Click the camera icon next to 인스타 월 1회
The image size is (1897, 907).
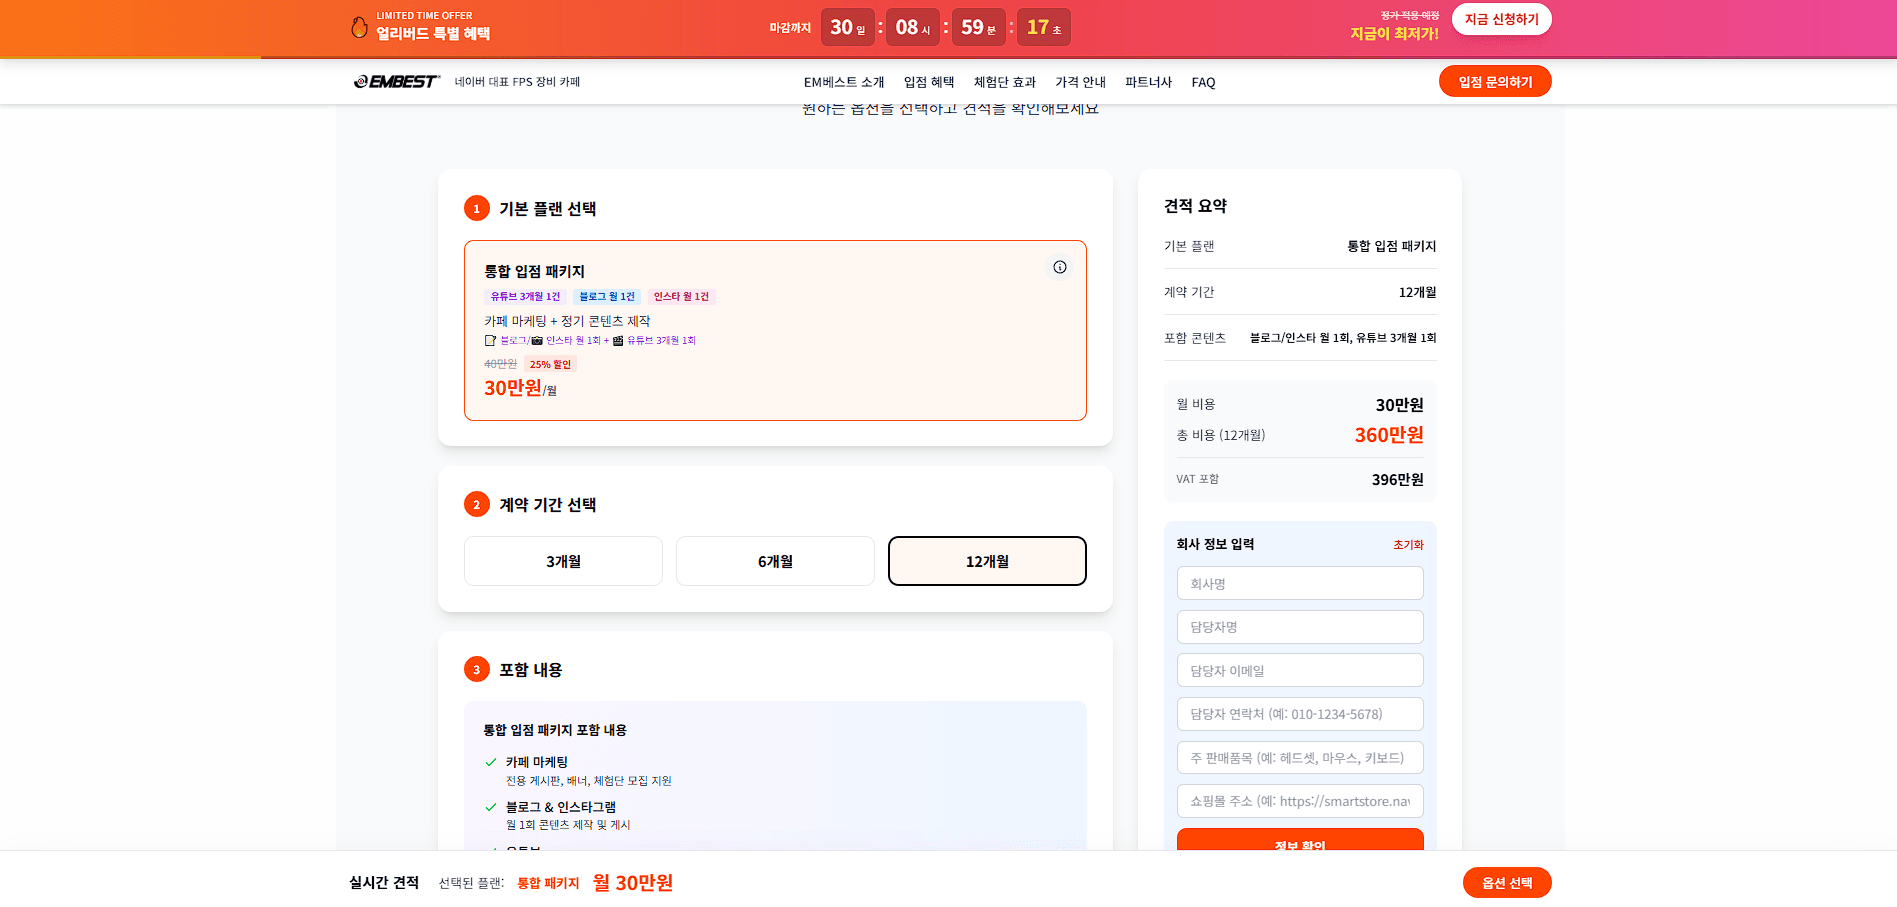tap(537, 340)
